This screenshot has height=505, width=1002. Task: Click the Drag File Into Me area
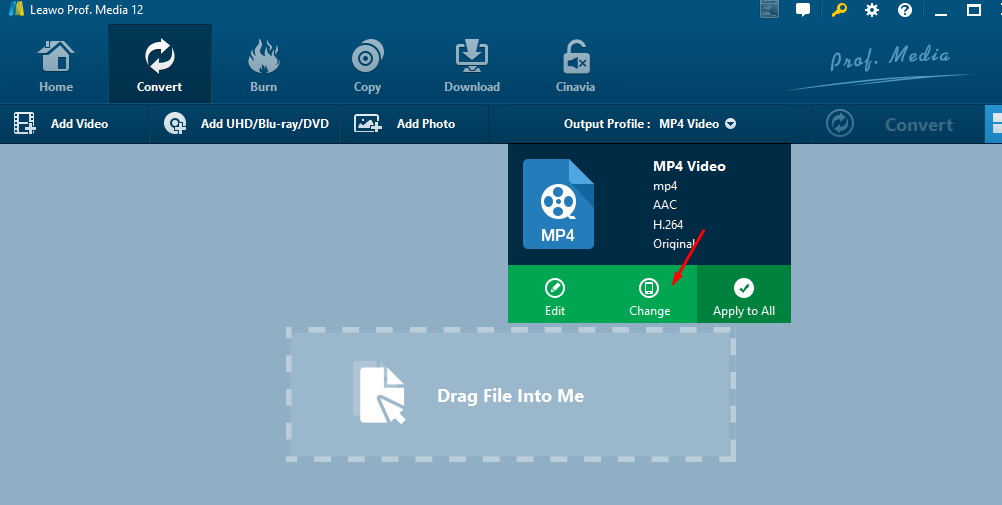click(511, 394)
